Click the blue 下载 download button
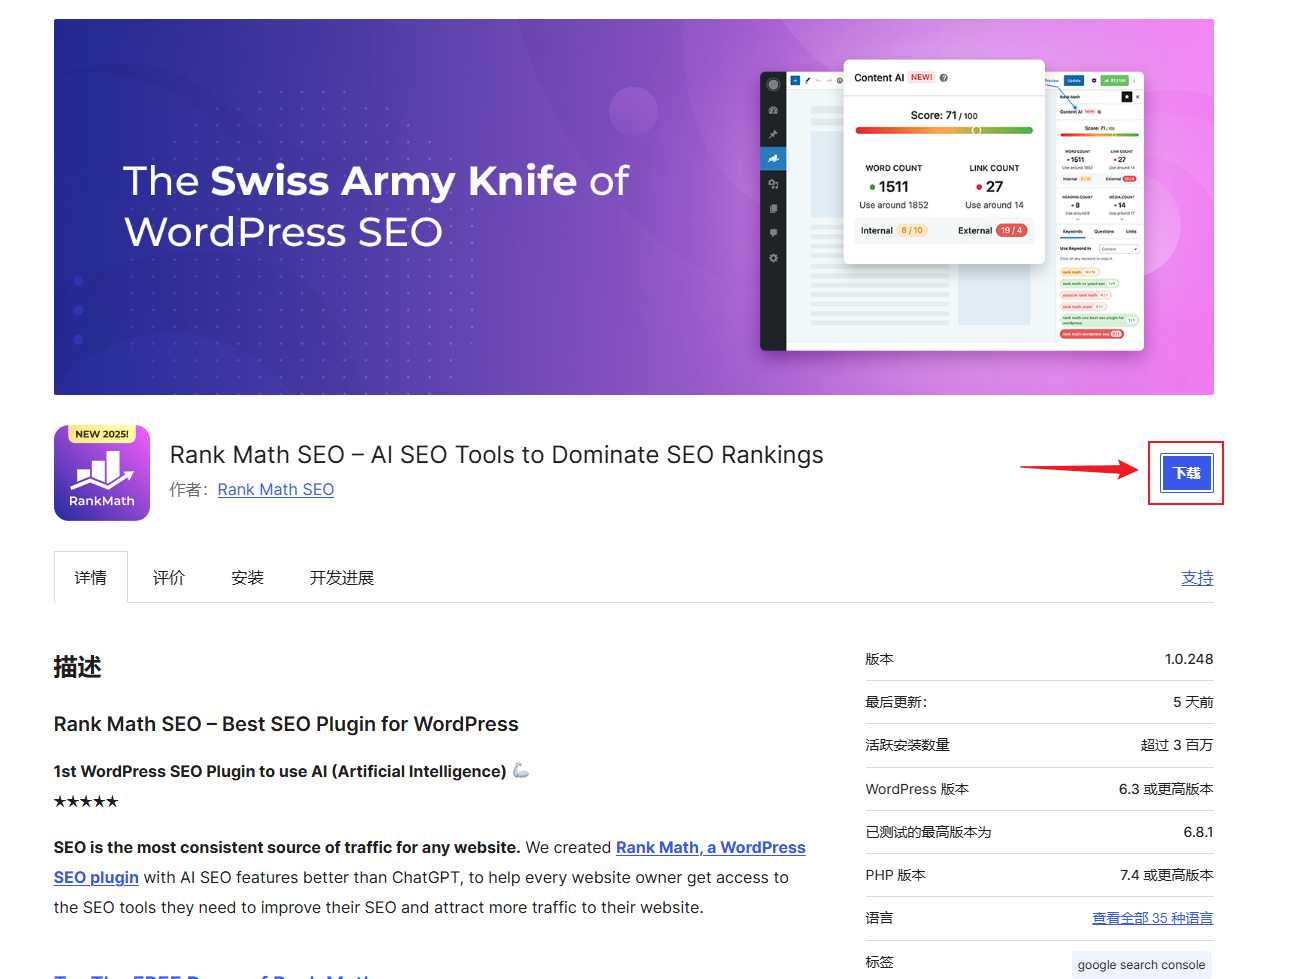1294x979 pixels. 1186,473
